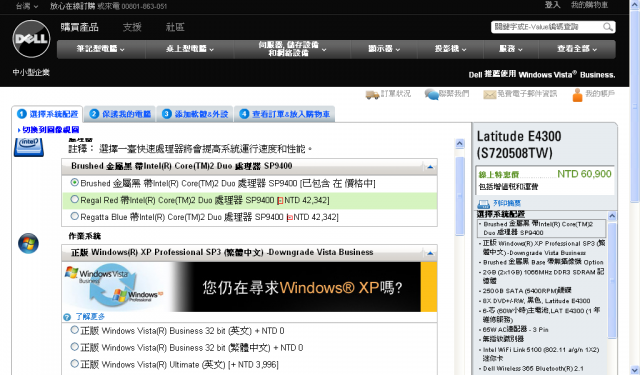The width and height of the screenshot is (640, 375).
Task: Click the Intel processor icon
Action: [29, 147]
